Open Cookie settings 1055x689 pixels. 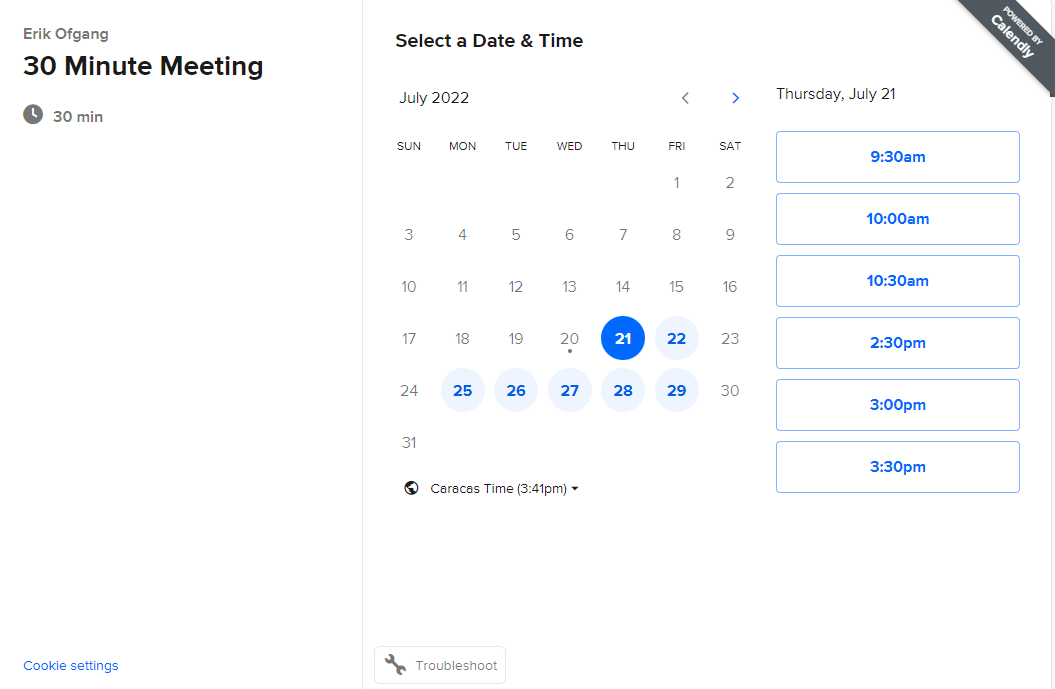70,665
